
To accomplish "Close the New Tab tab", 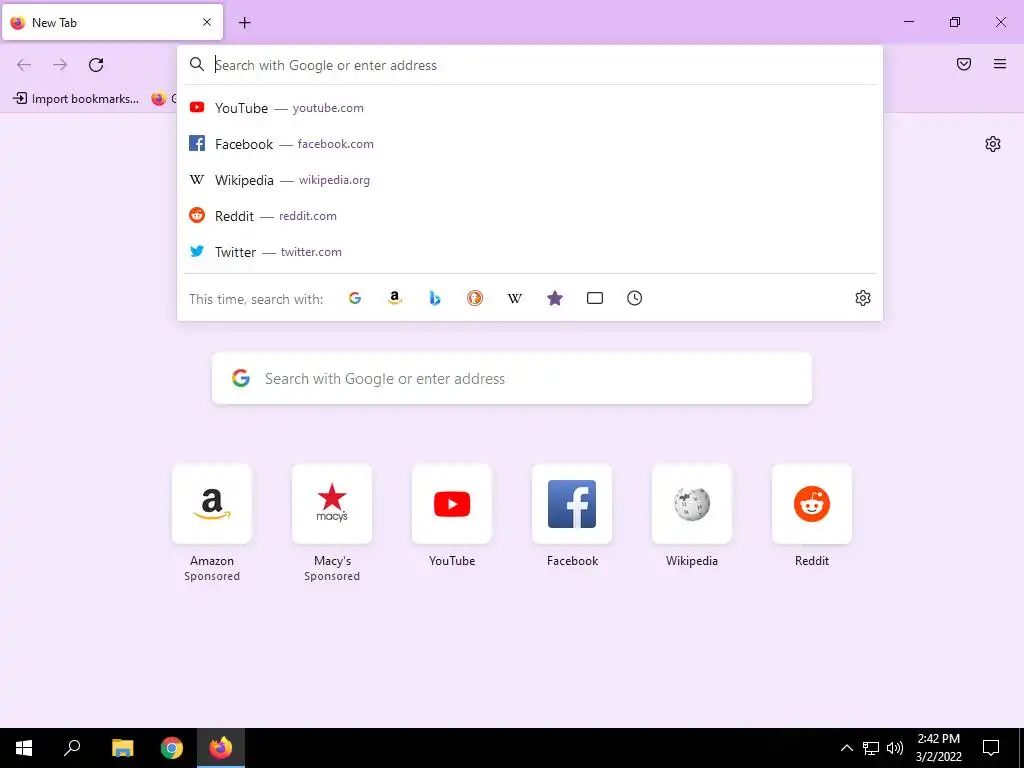I will tap(207, 22).
